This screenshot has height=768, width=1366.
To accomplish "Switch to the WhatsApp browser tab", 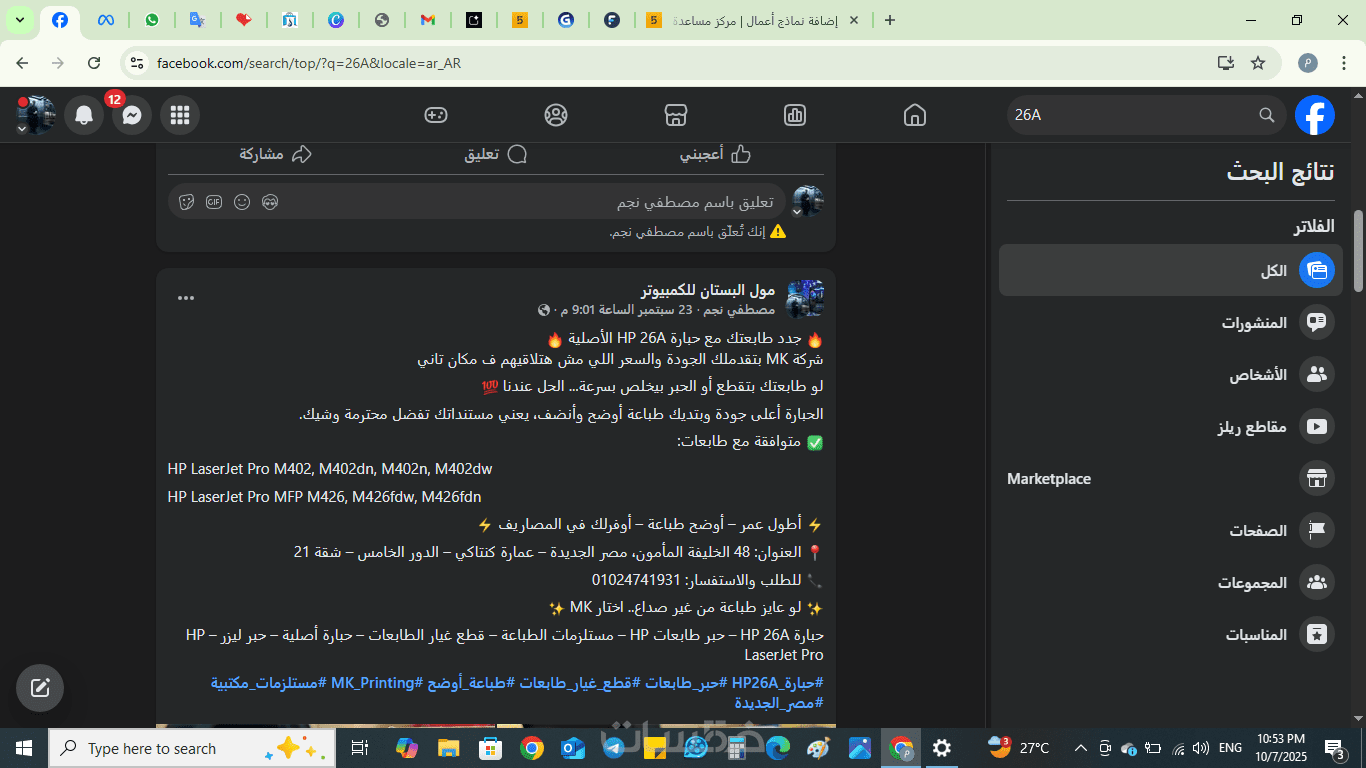I will coord(152,20).
